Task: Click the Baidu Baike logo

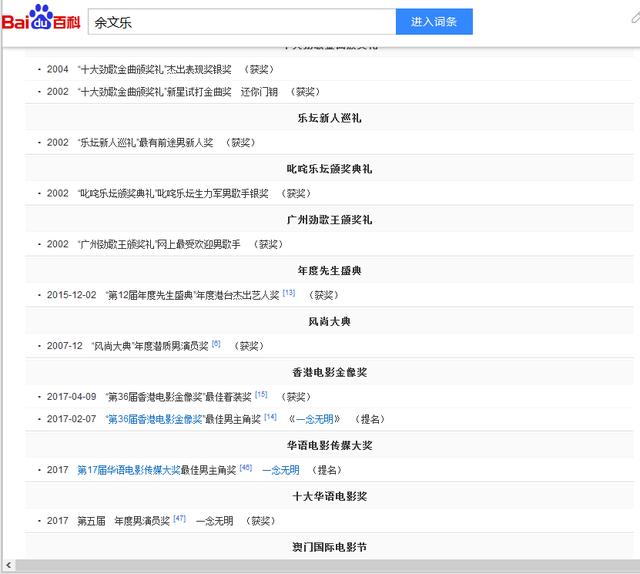Action: (40, 18)
